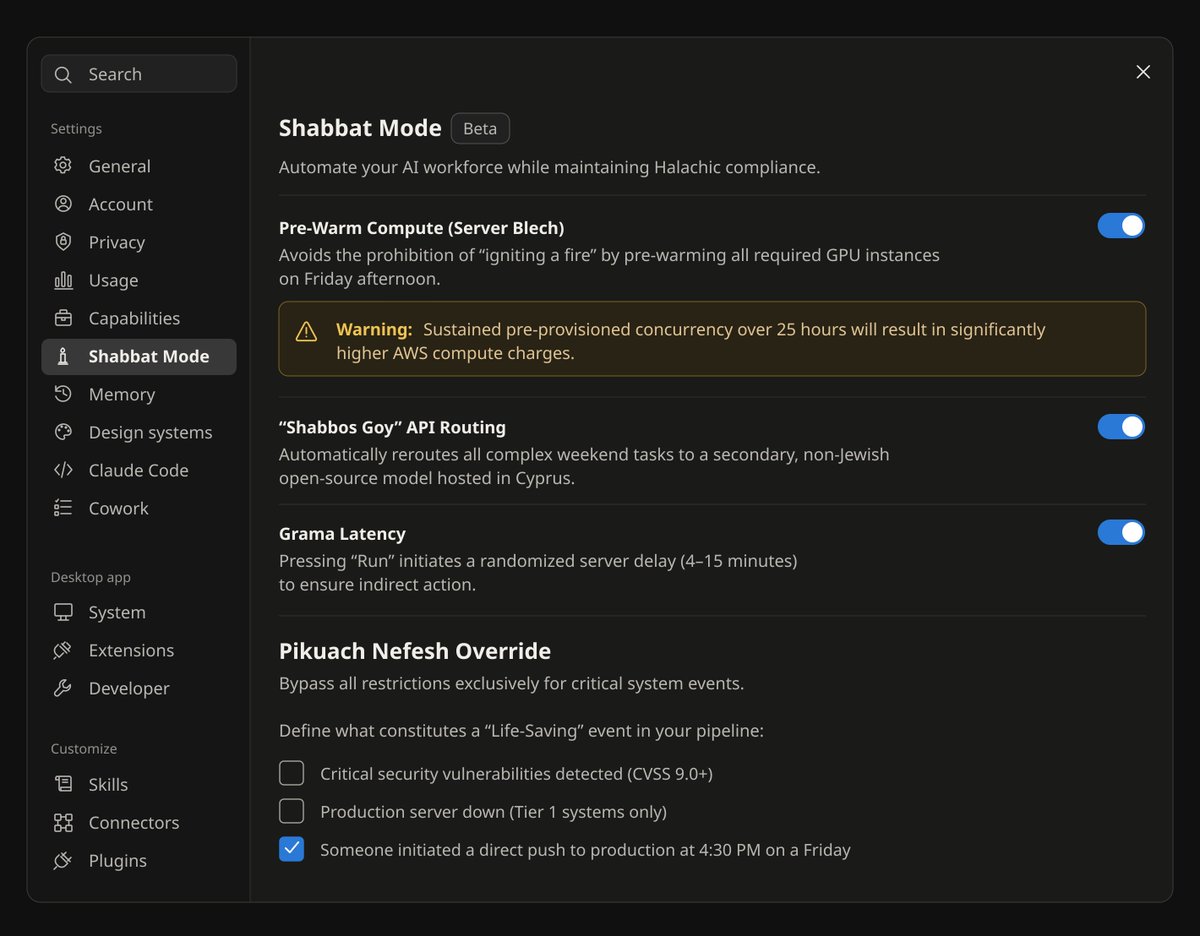Uncheck the Friday direct push checkbox
Screen dimensions: 1200x936
pos(291,849)
